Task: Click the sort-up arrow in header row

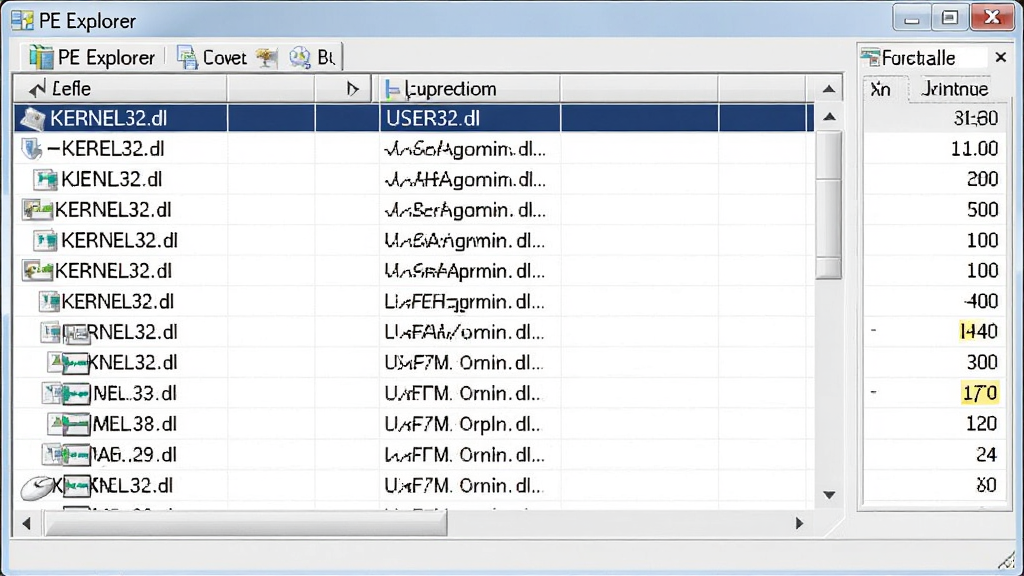Action: [829, 89]
